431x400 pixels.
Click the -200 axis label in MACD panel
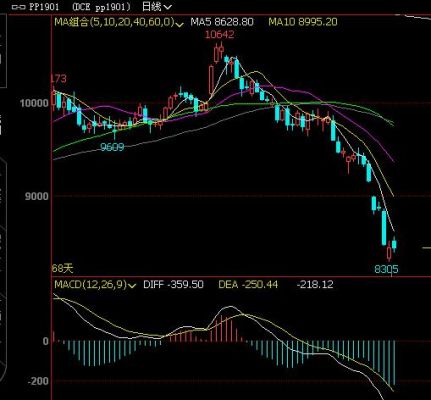pos(38,381)
